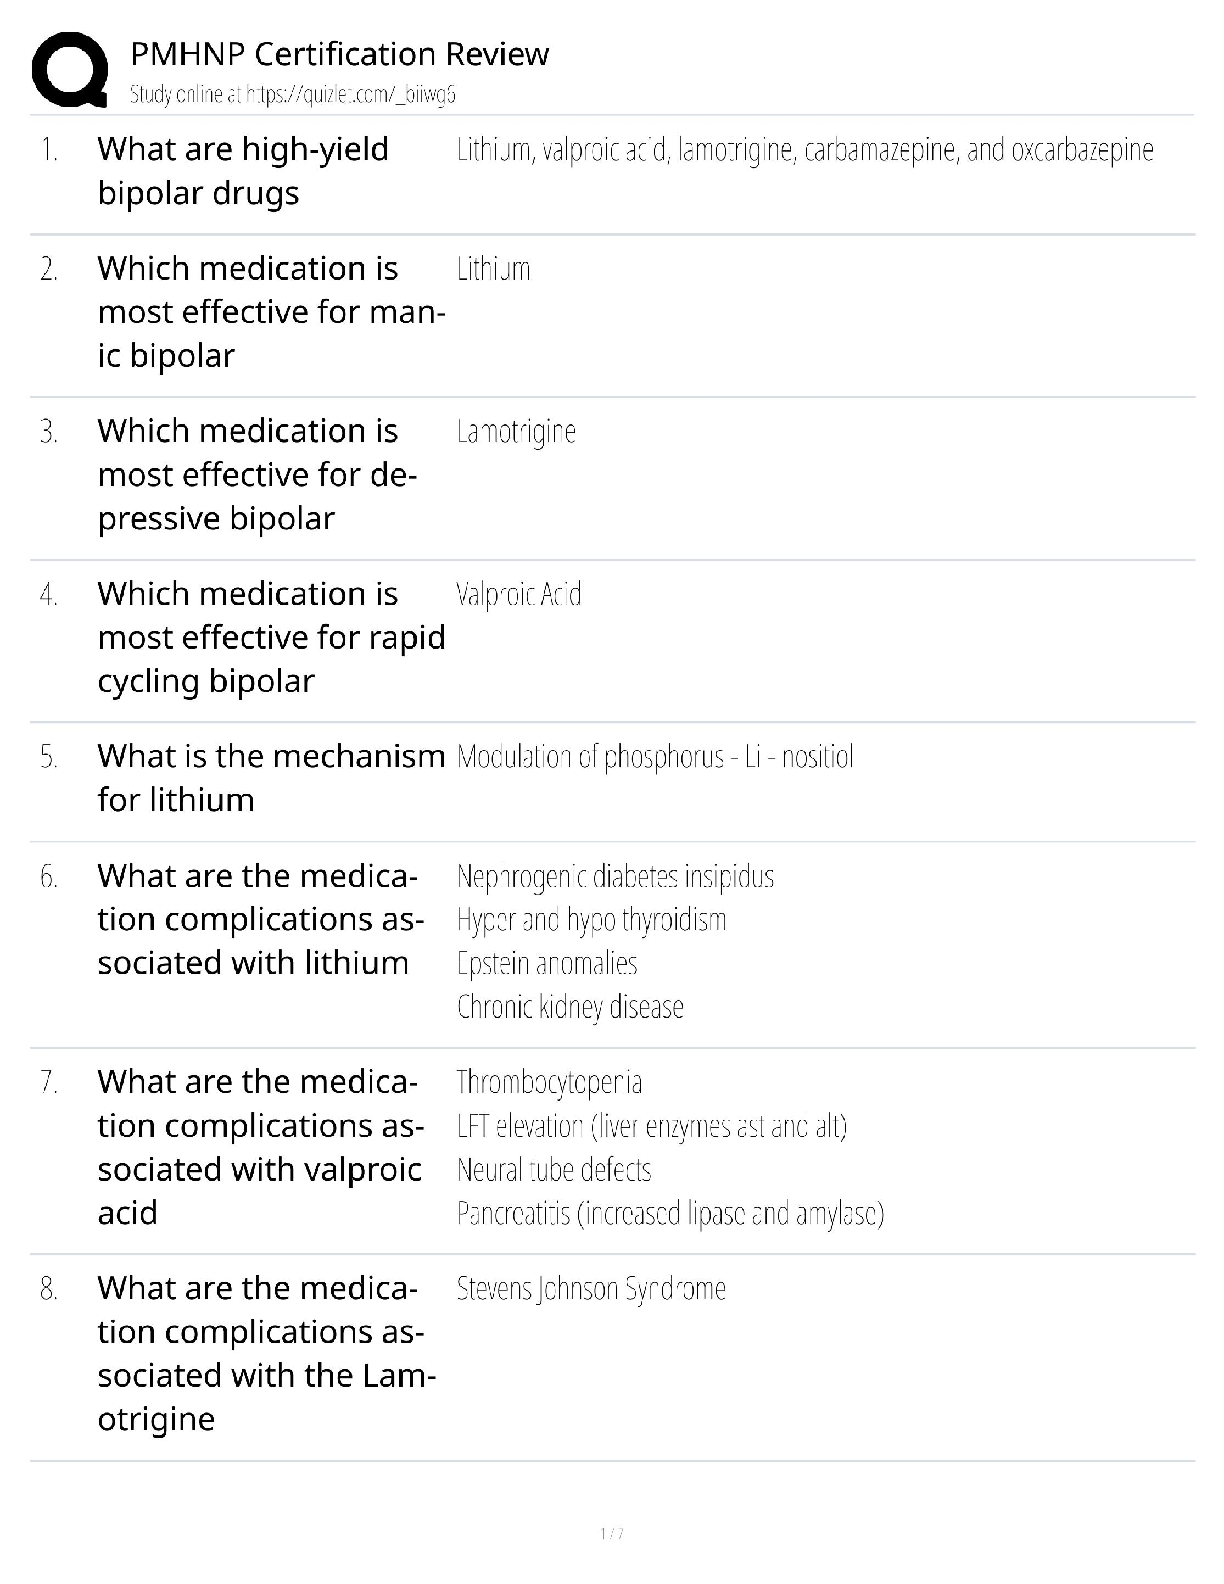Viewport: 1224px width, 1584px height.
Task: Click the Neural tube defects line
Action: coord(554,1170)
